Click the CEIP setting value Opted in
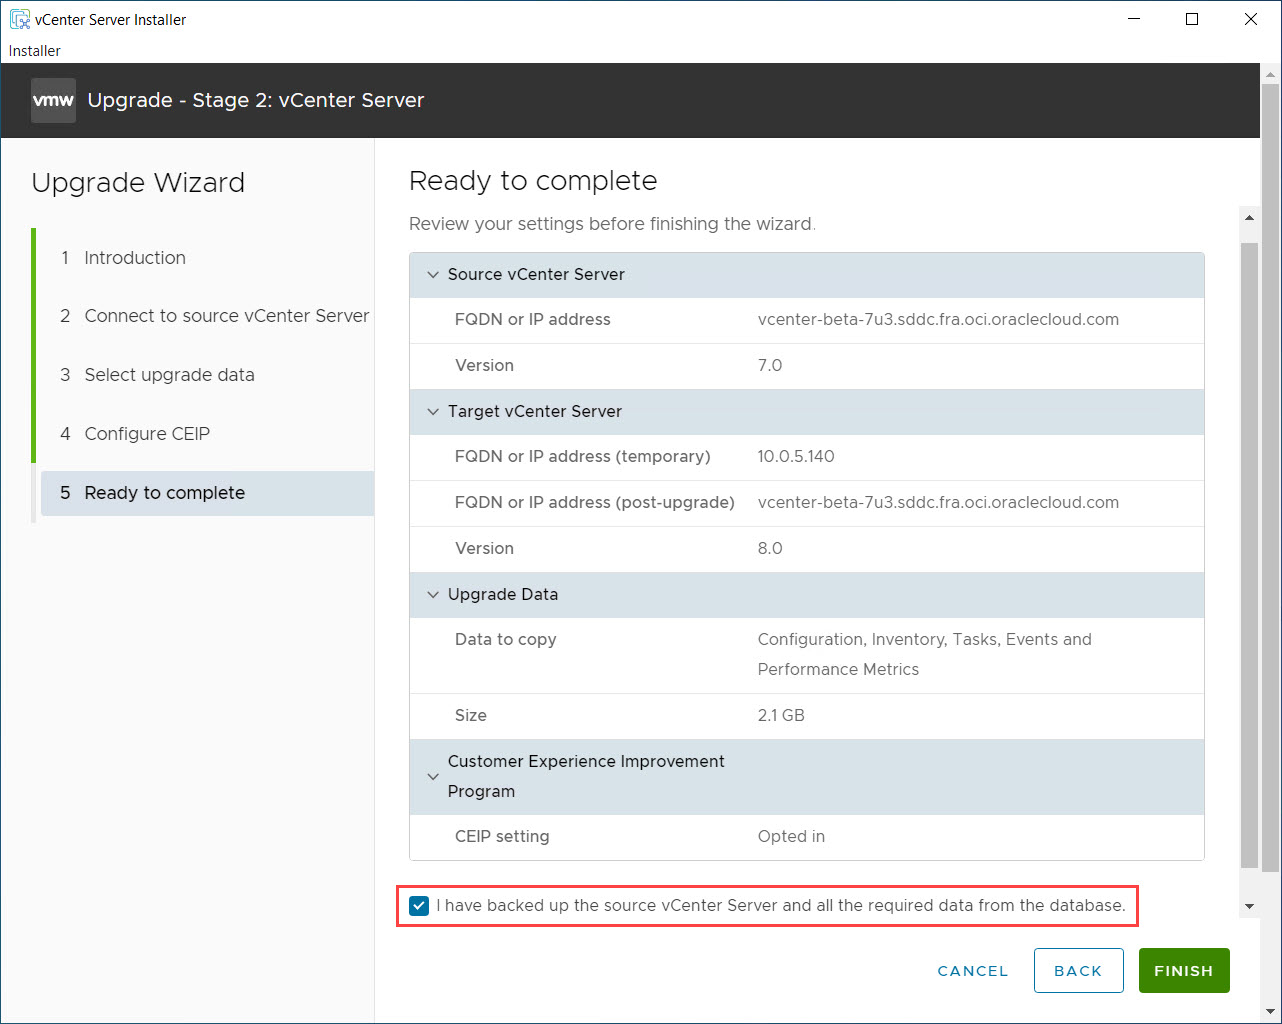 coord(791,837)
